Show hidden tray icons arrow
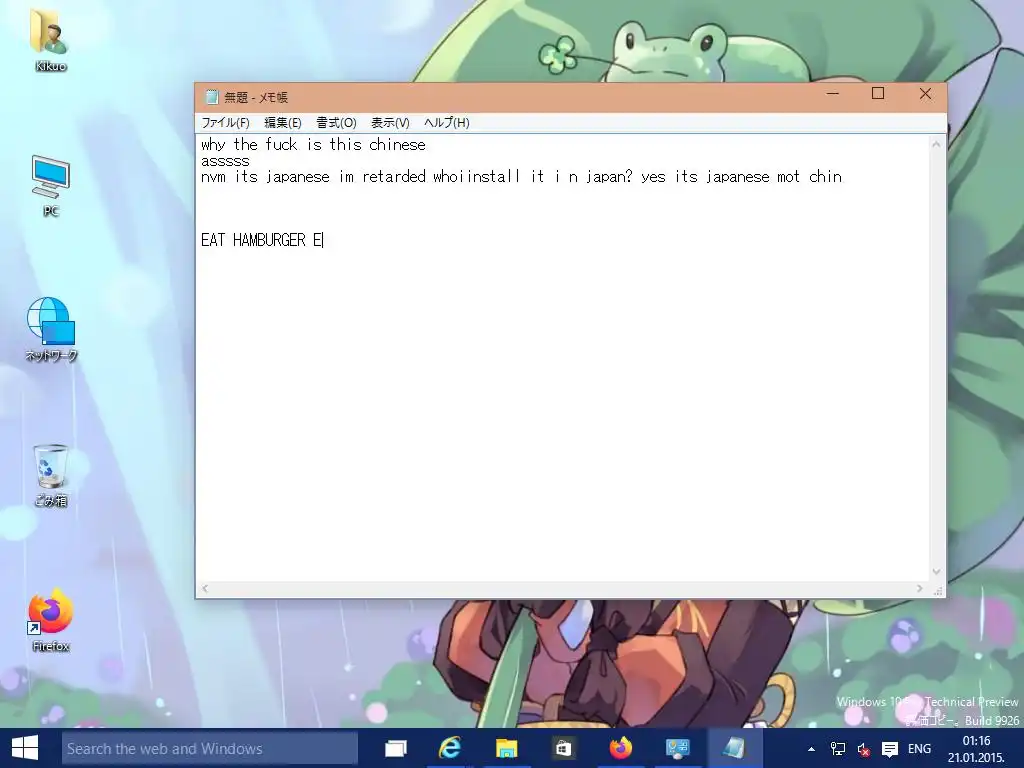 [x=811, y=749]
